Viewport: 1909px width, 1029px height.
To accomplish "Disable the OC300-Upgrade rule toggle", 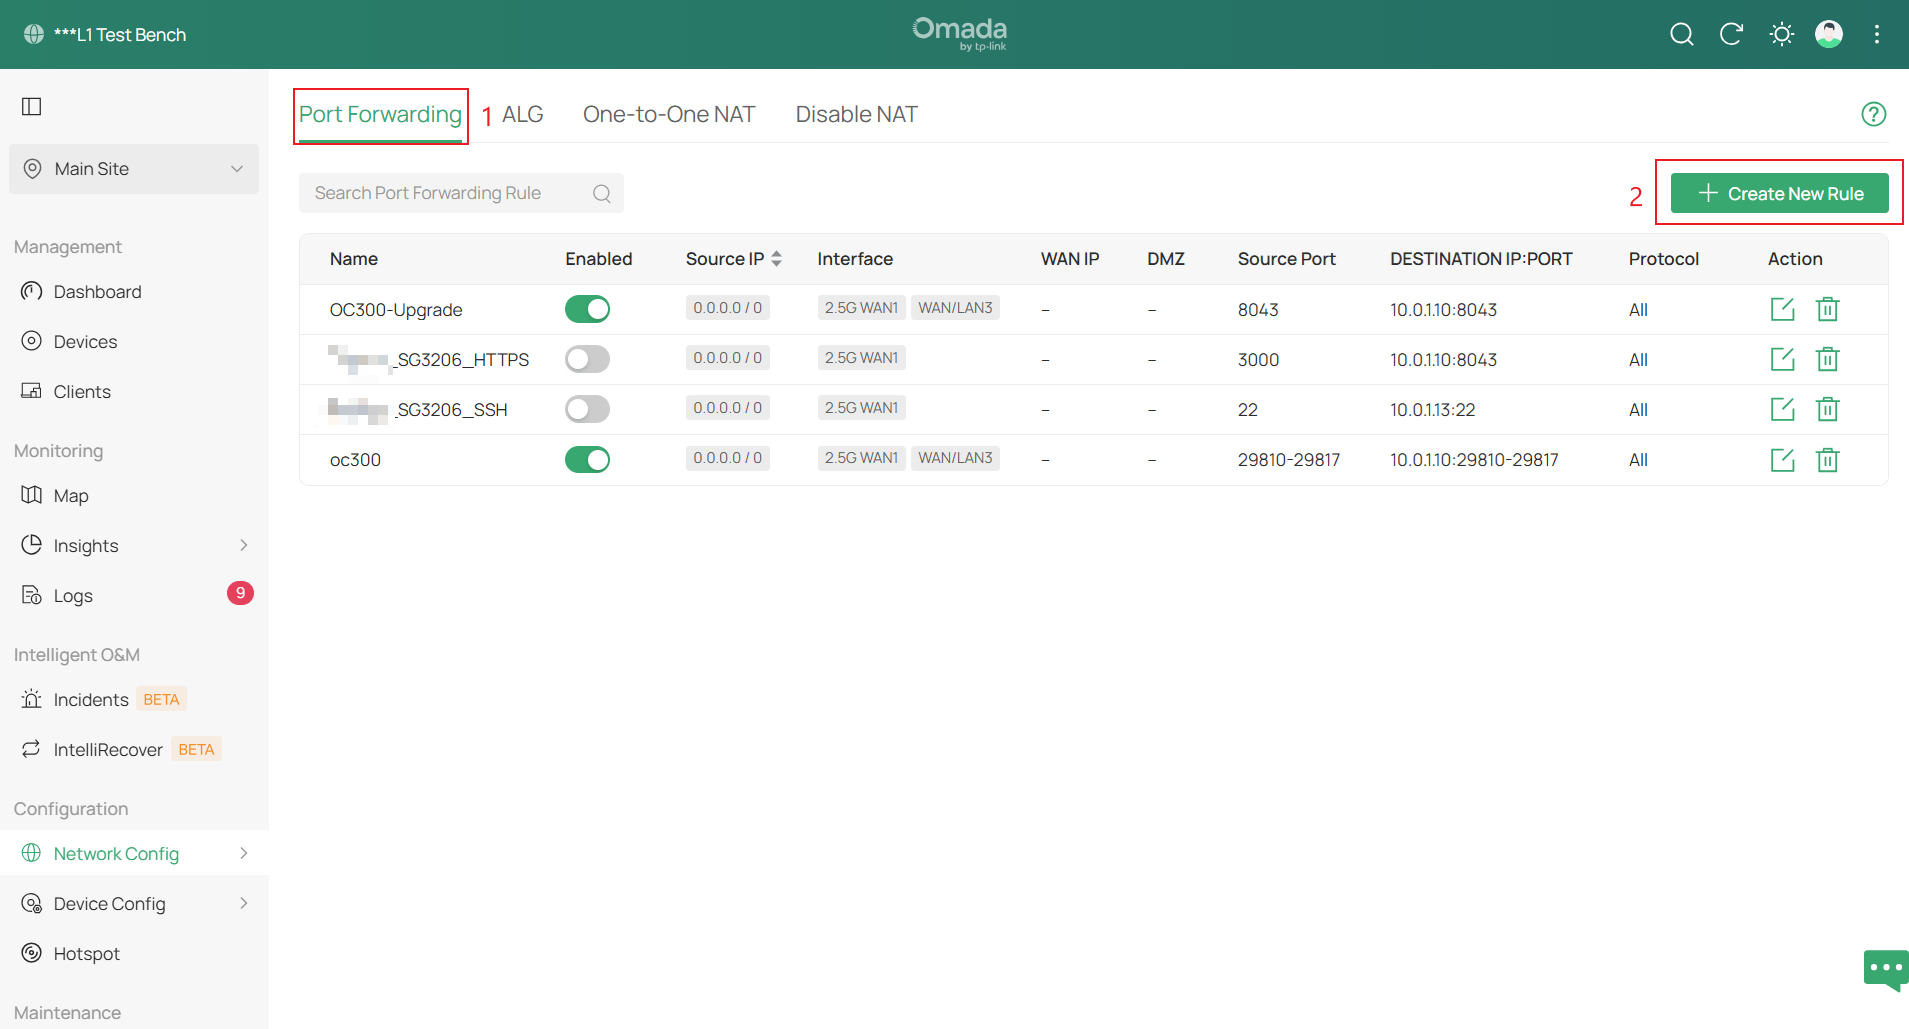I will (x=587, y=309).
